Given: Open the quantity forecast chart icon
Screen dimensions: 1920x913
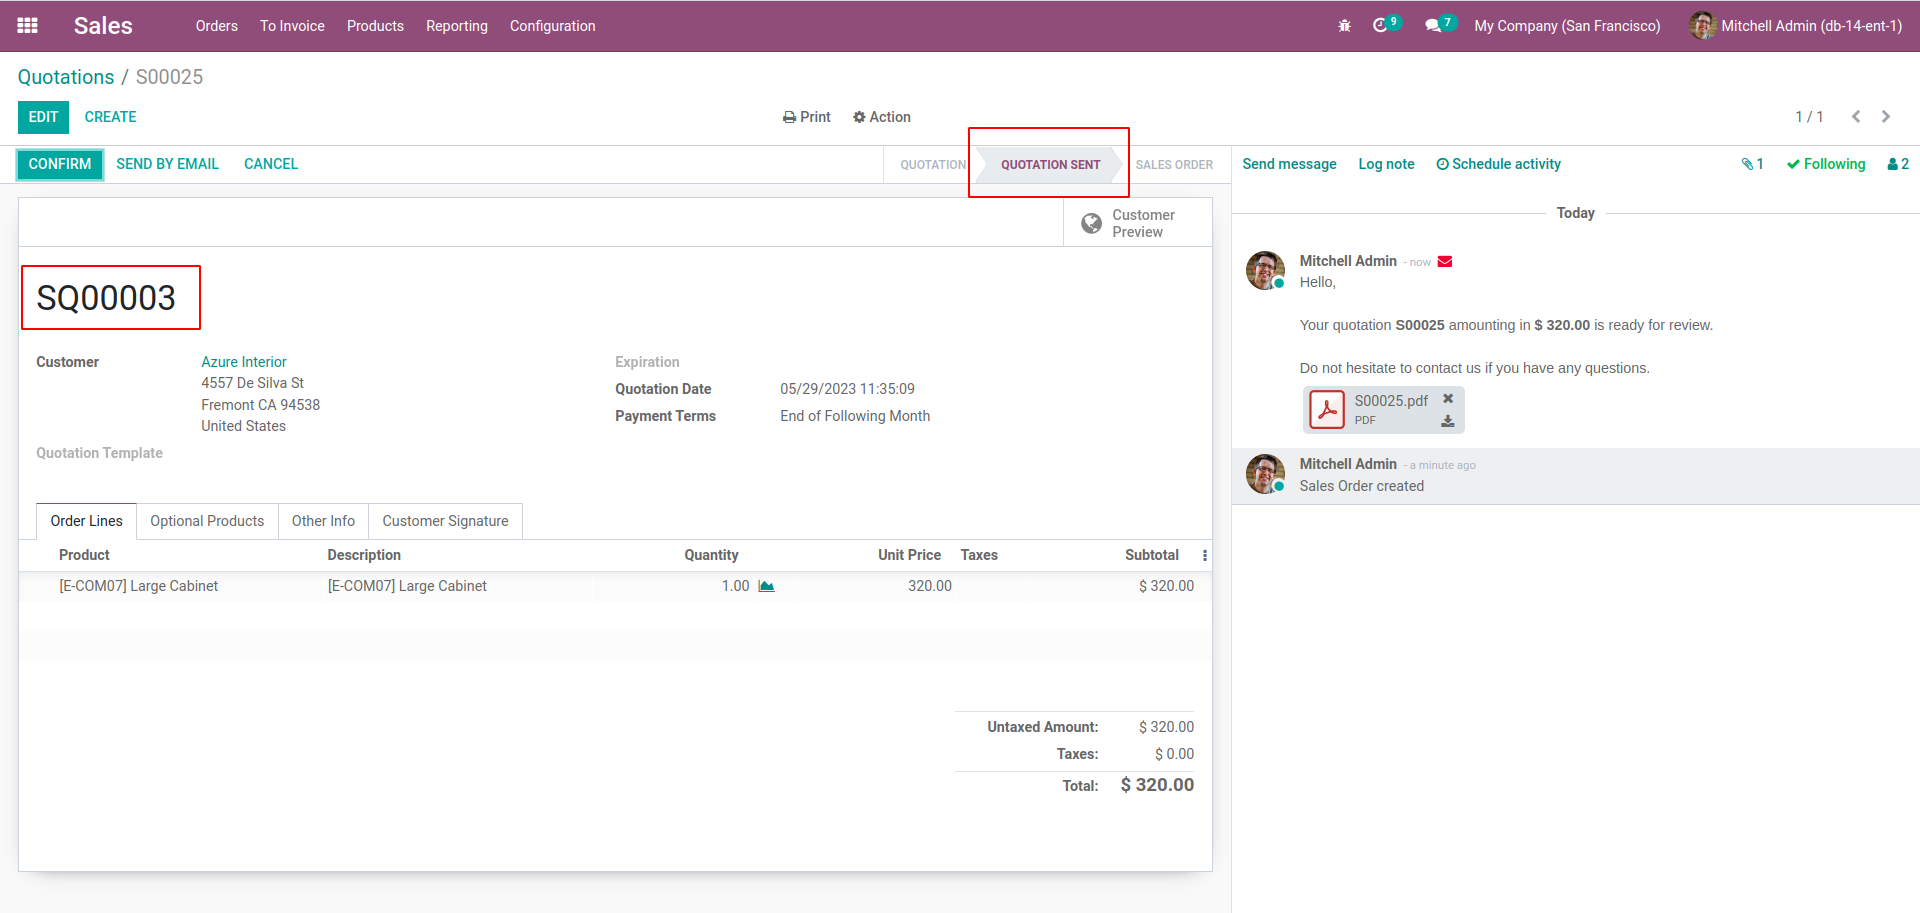Looking at the screenshot, I should pyautogui.click(x=766, y=586).
